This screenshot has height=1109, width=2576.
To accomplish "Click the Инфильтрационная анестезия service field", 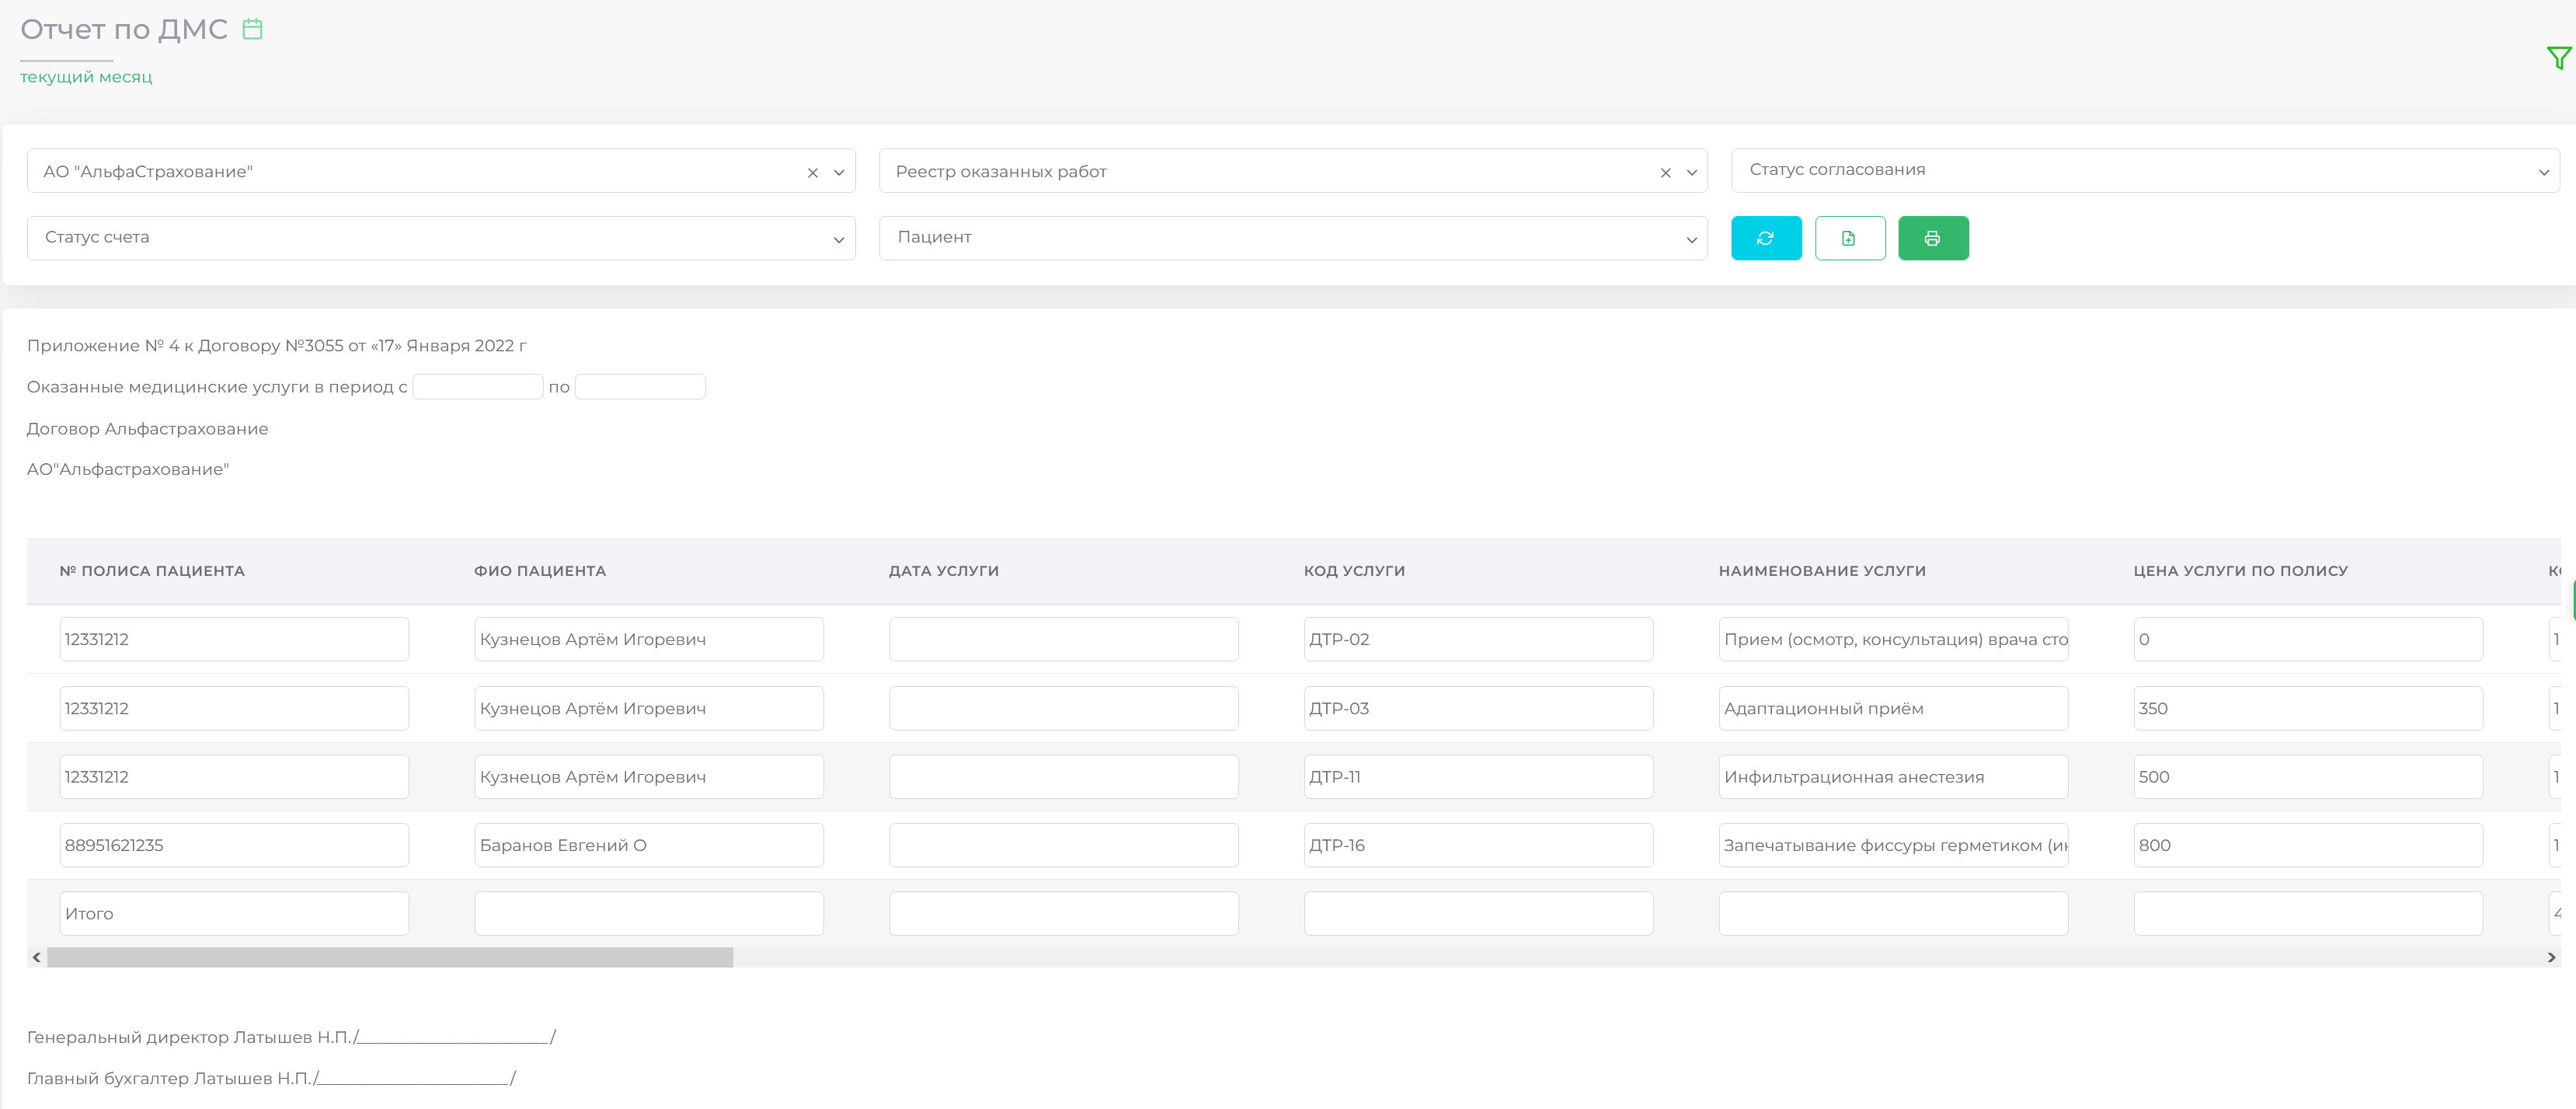I will click(x=1893, y=777).
